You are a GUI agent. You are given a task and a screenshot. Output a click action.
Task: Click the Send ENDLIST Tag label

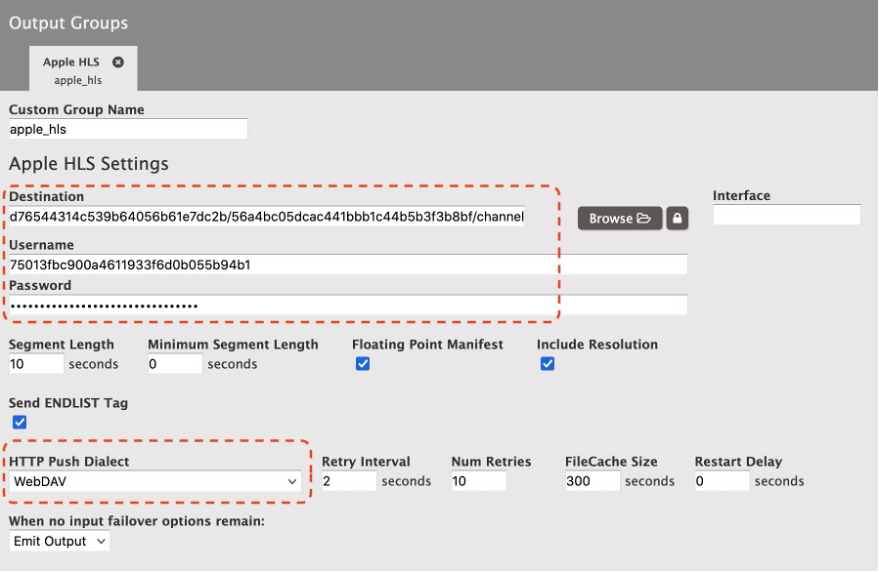[x=68, y=403]
